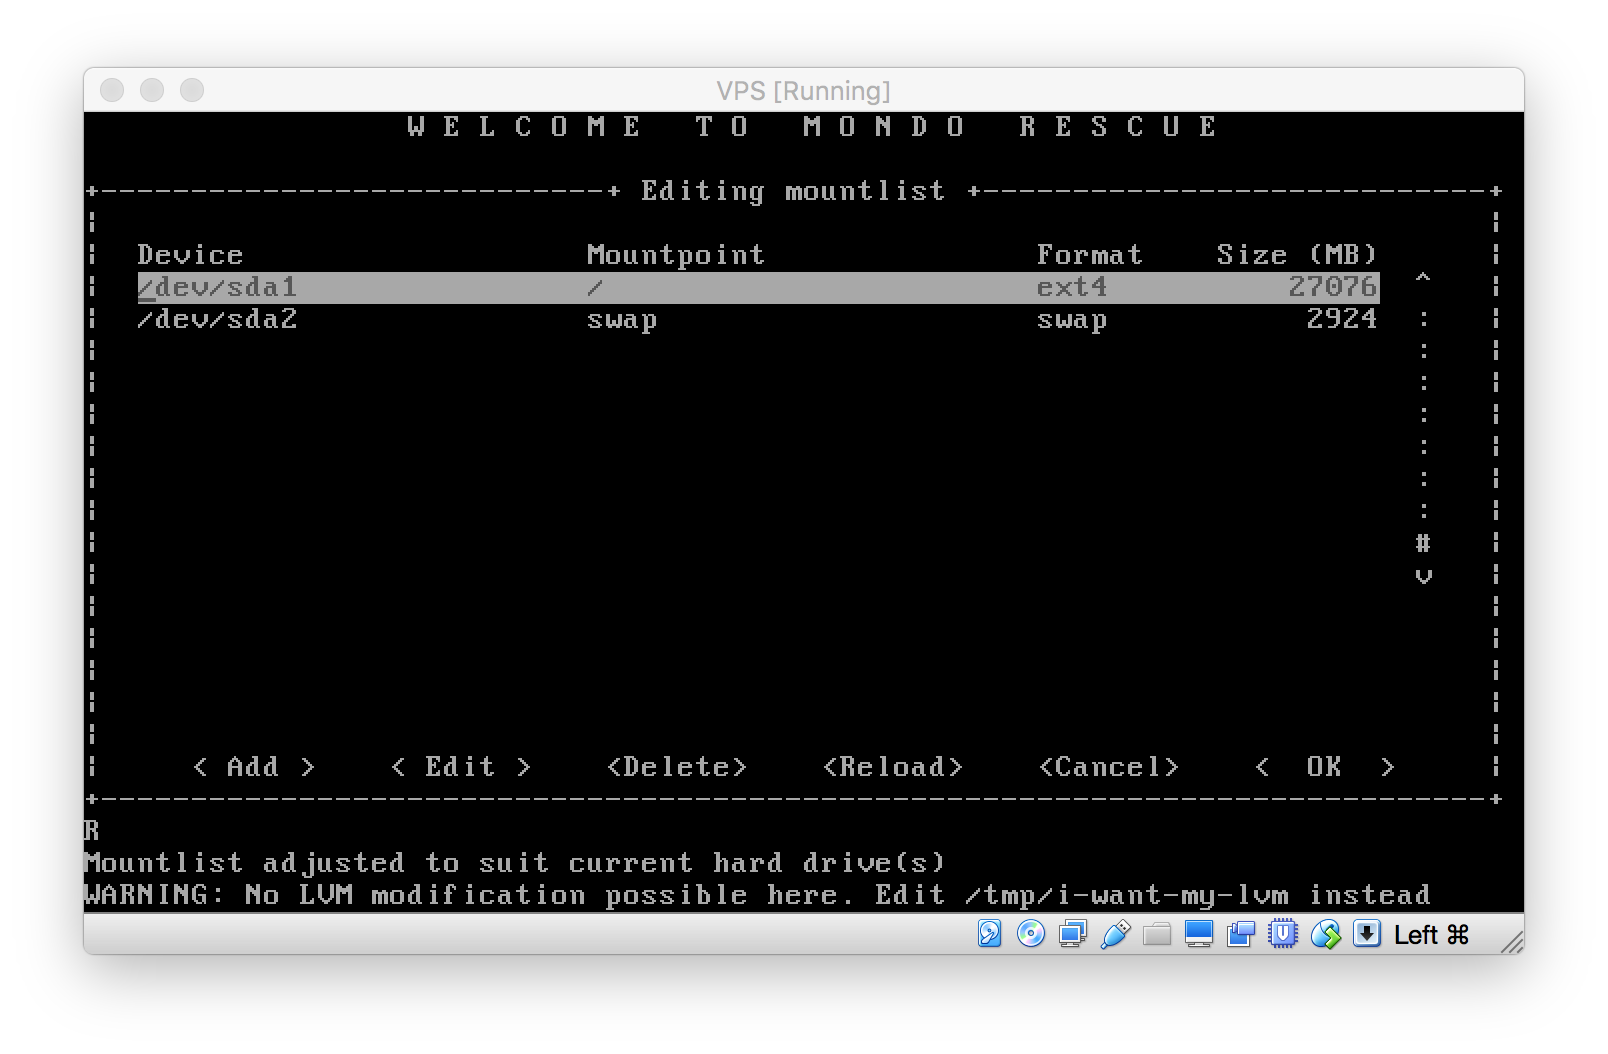This screenshot has width=1608, height=1054.
Task: Click the shared folders icon
Action: tap(1157, 934)
